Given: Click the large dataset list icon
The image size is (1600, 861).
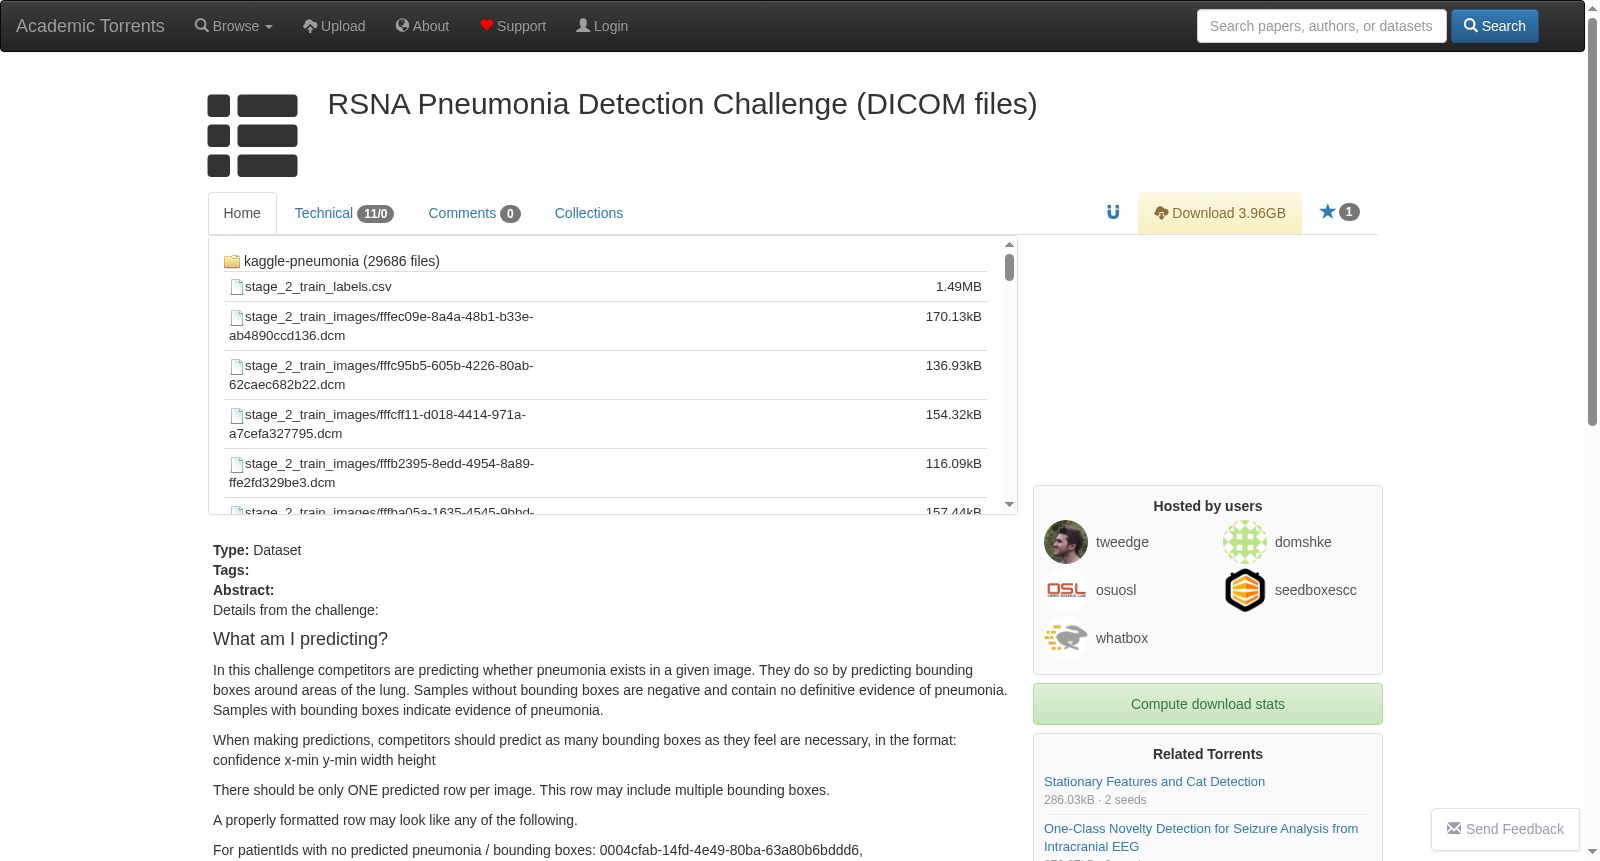Looking at the screenshot, I should (252, 135).
